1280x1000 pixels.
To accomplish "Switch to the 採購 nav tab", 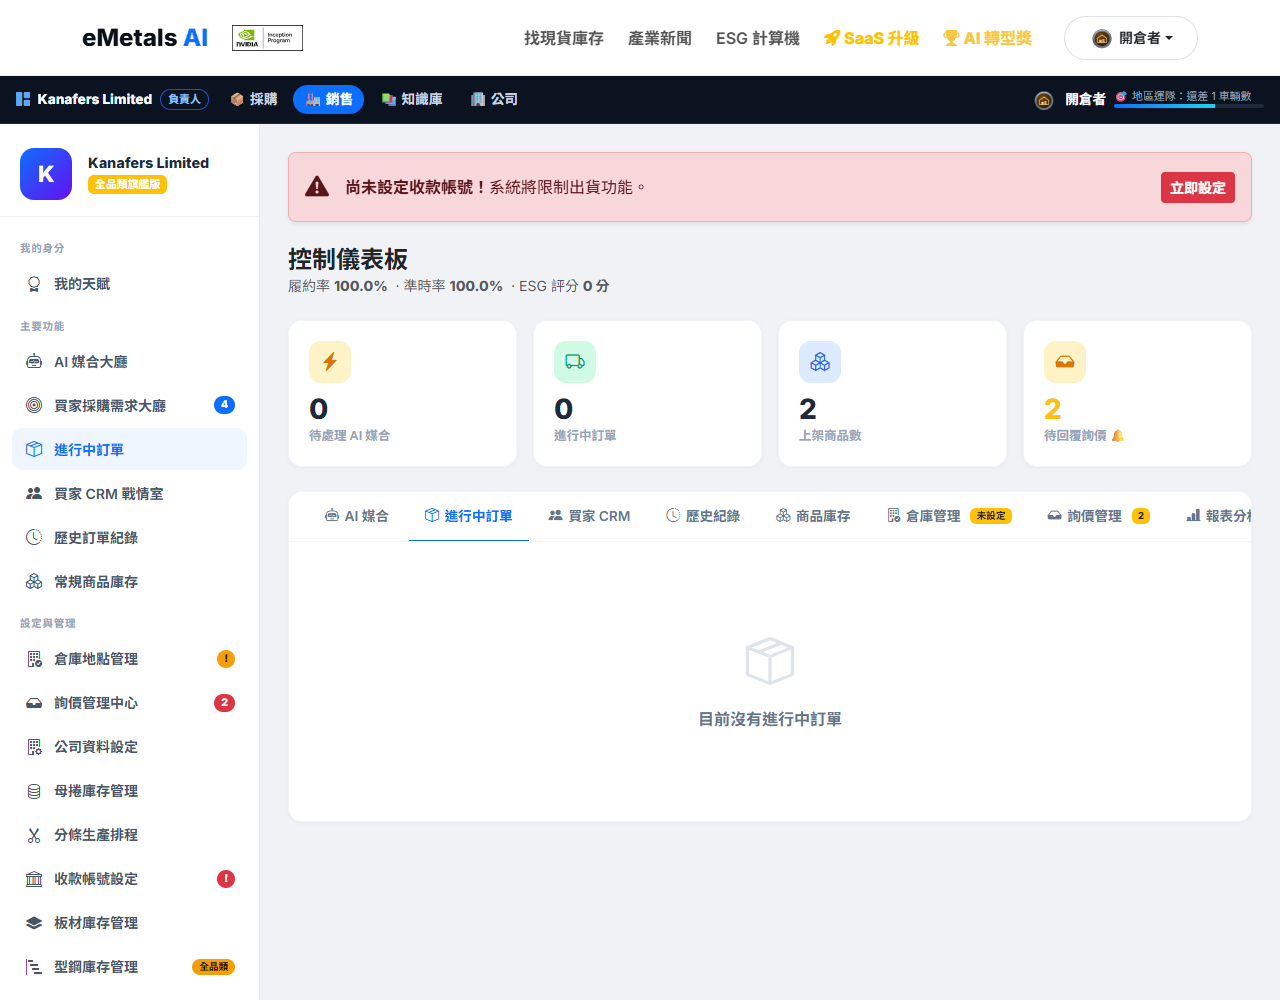I will [x=254, y=99].
